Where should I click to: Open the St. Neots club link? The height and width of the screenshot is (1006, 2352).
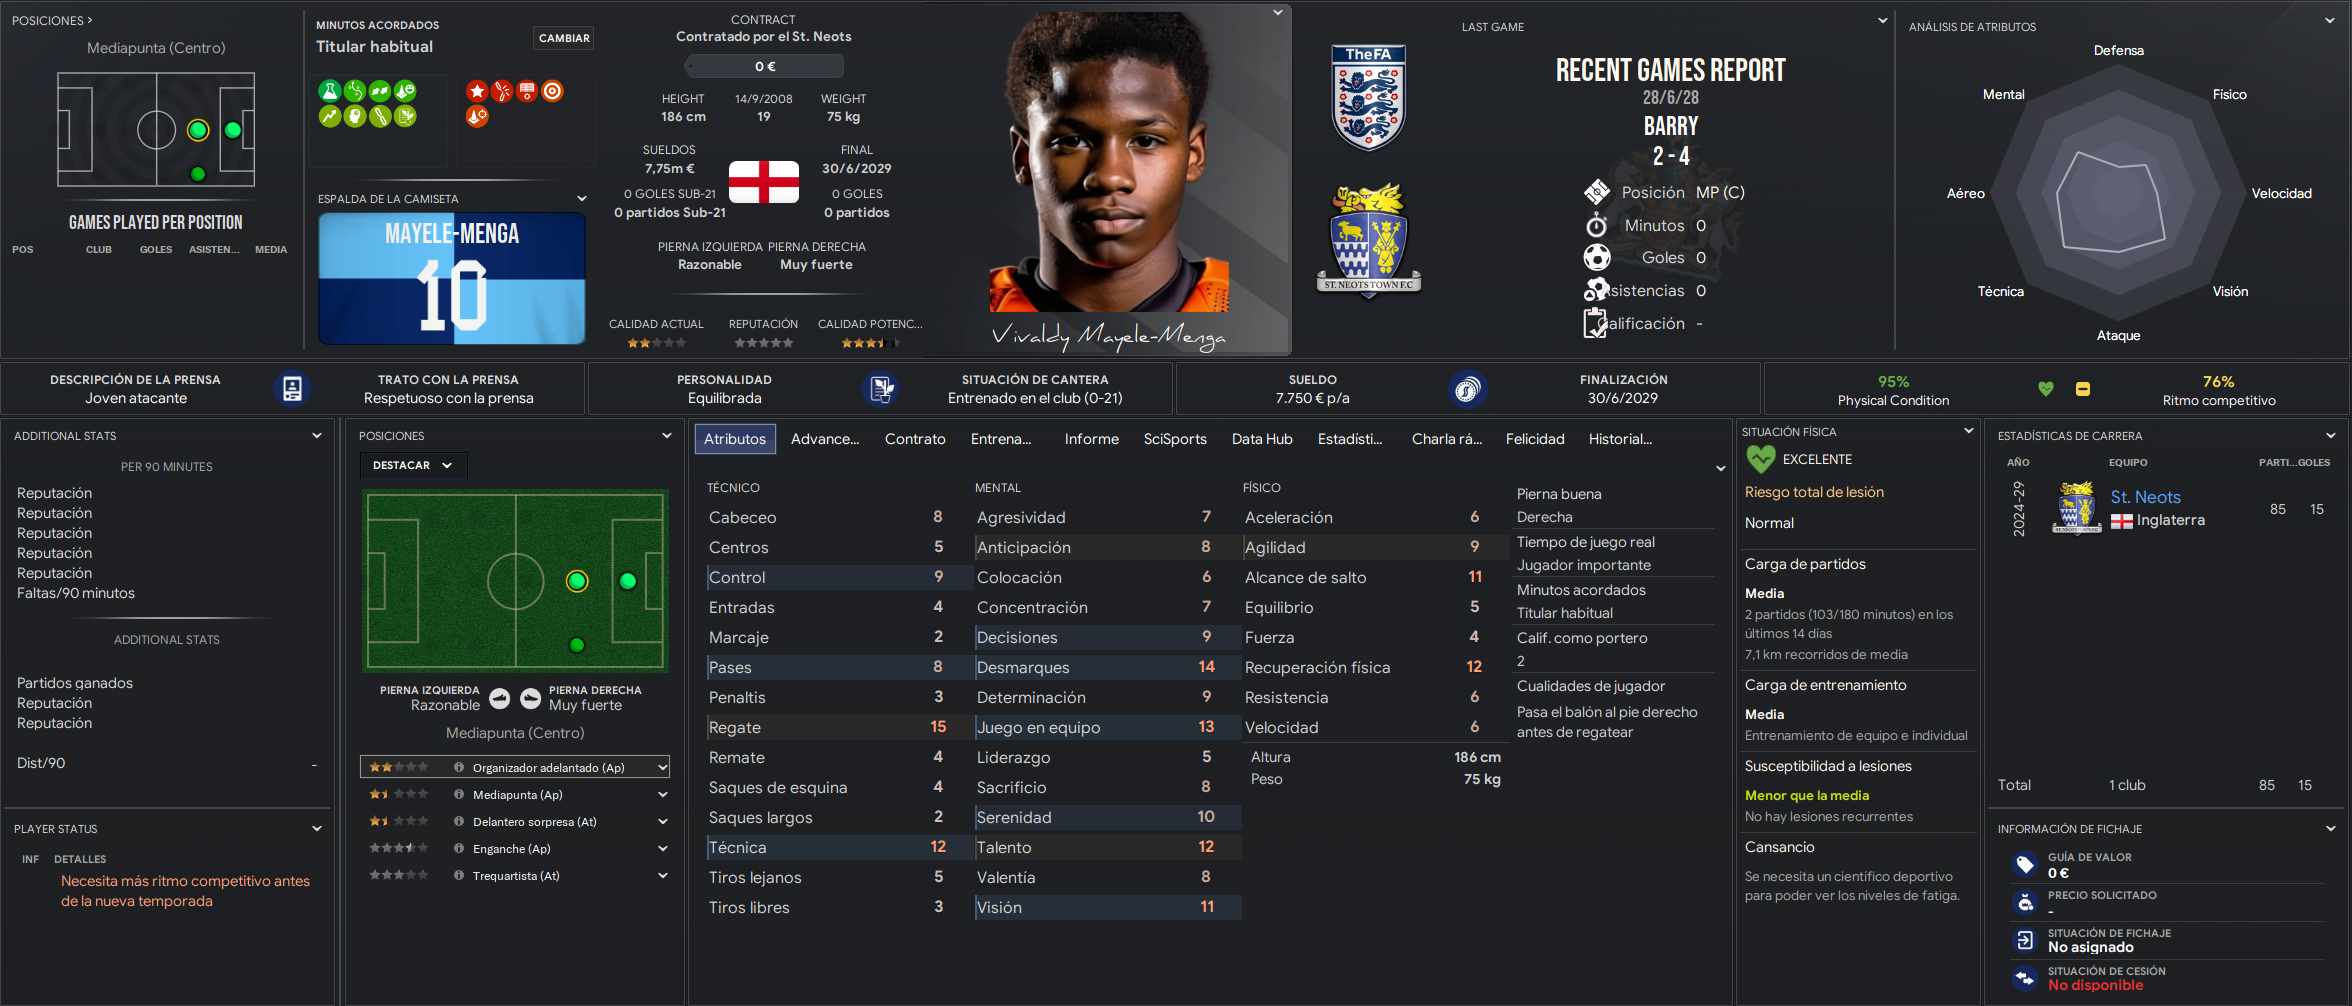(2145, 497)
